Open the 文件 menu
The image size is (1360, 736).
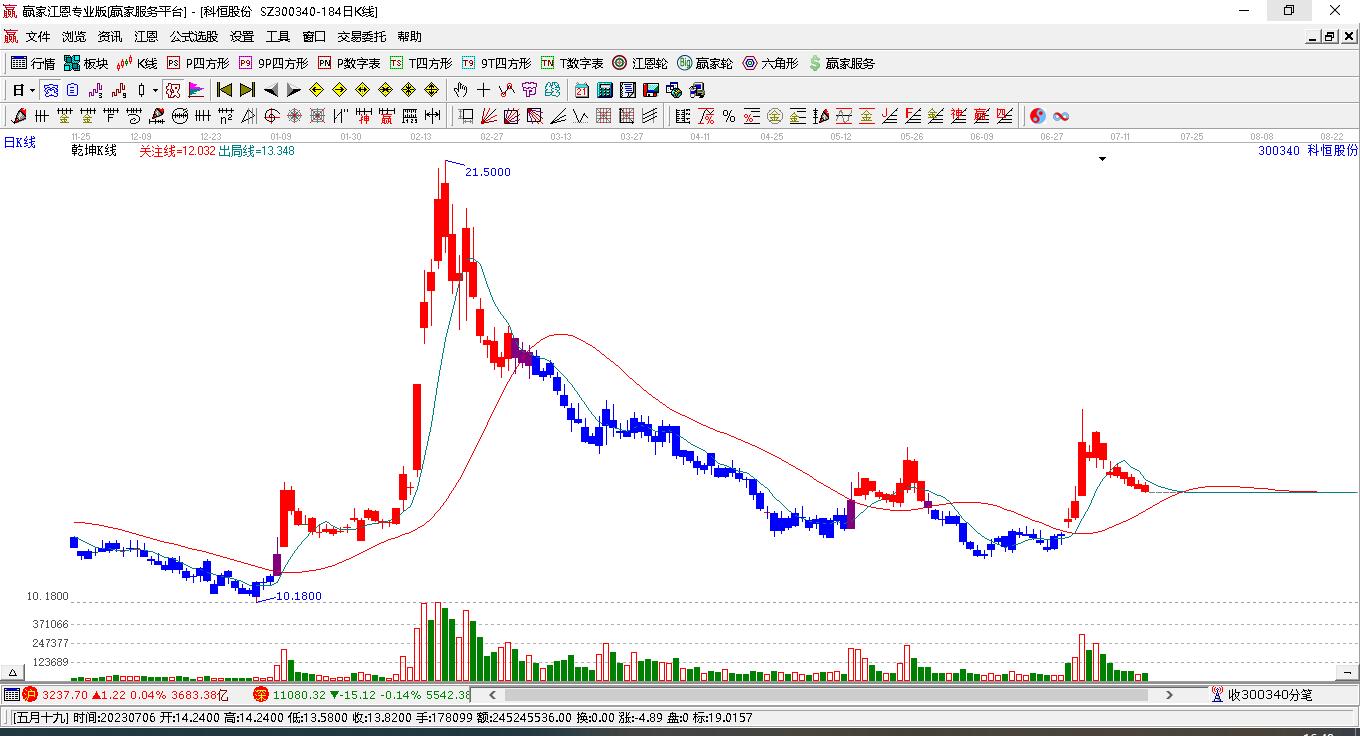point(38,37)
